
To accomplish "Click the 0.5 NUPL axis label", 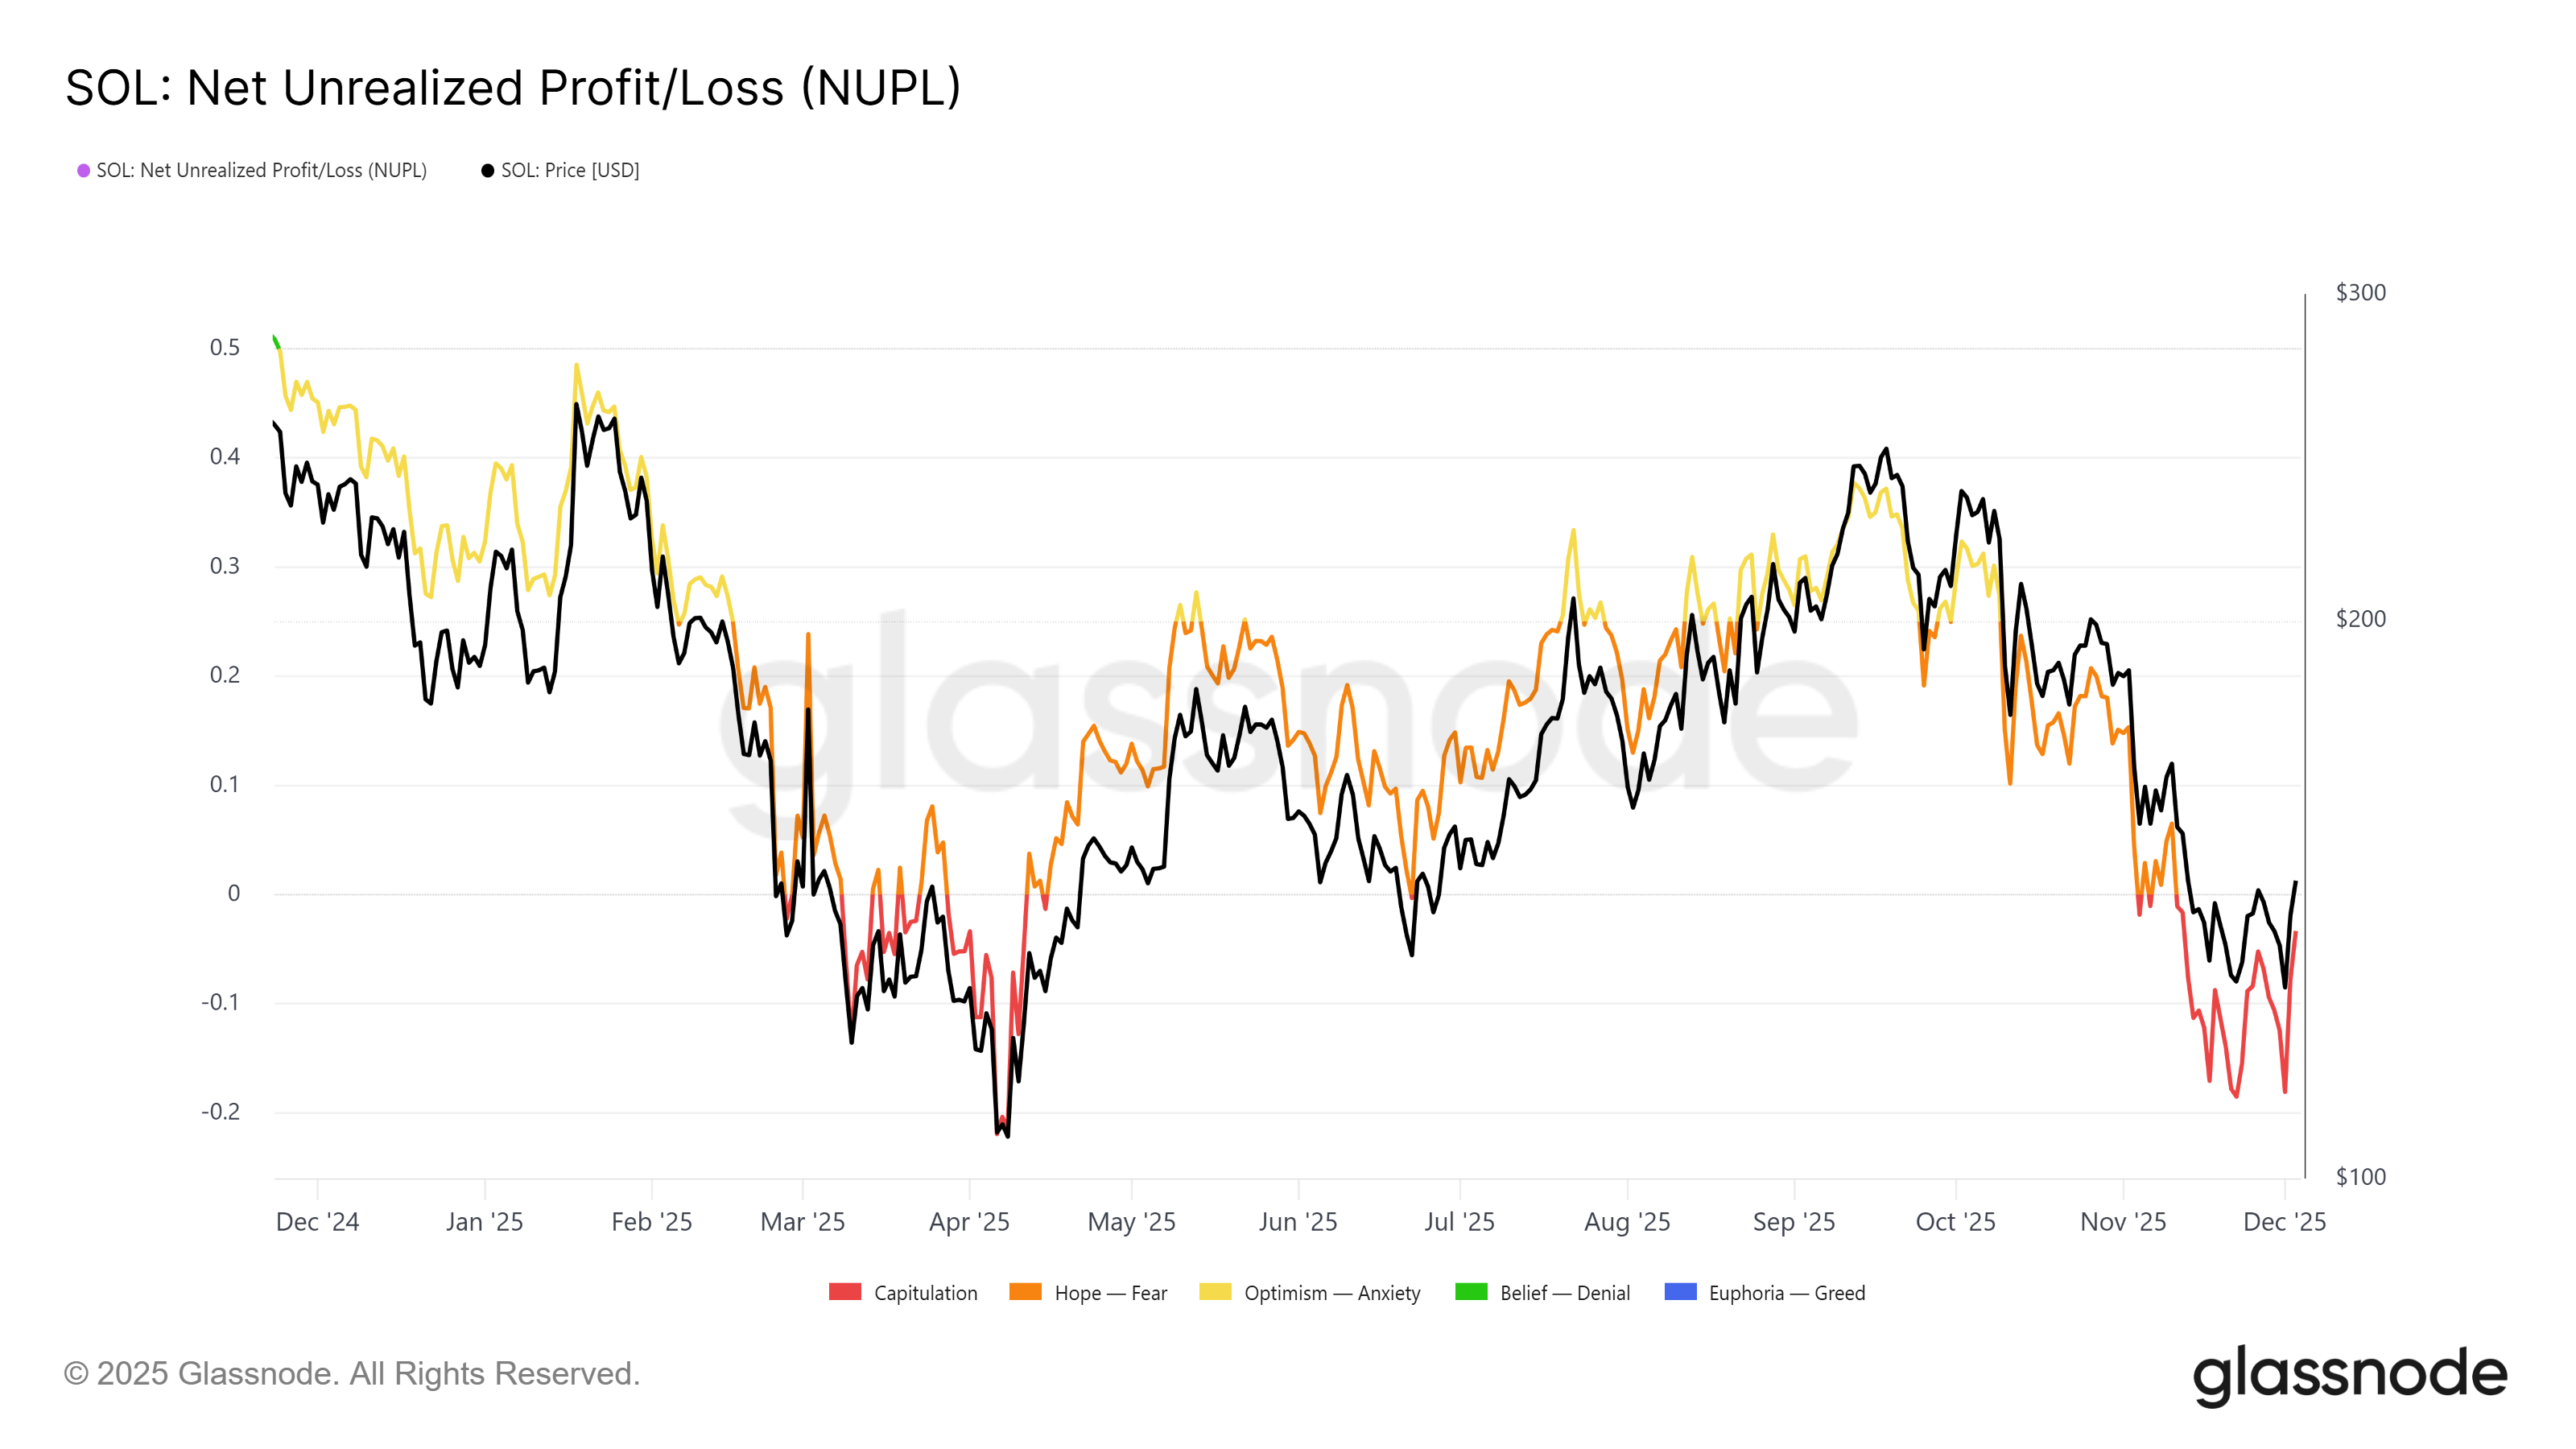I will pos(225,348).
